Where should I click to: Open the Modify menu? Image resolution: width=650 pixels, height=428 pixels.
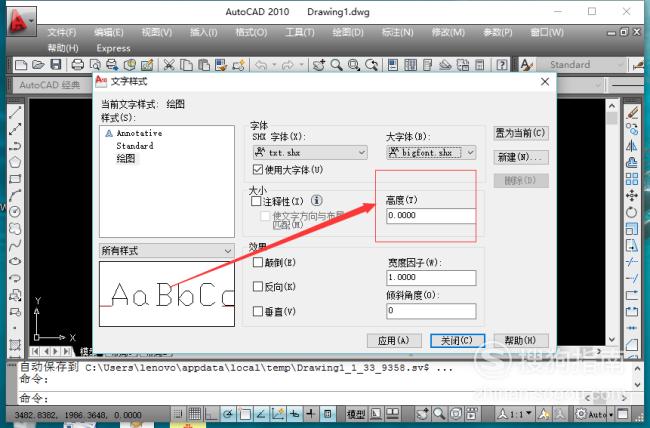(x=449, y=32)
